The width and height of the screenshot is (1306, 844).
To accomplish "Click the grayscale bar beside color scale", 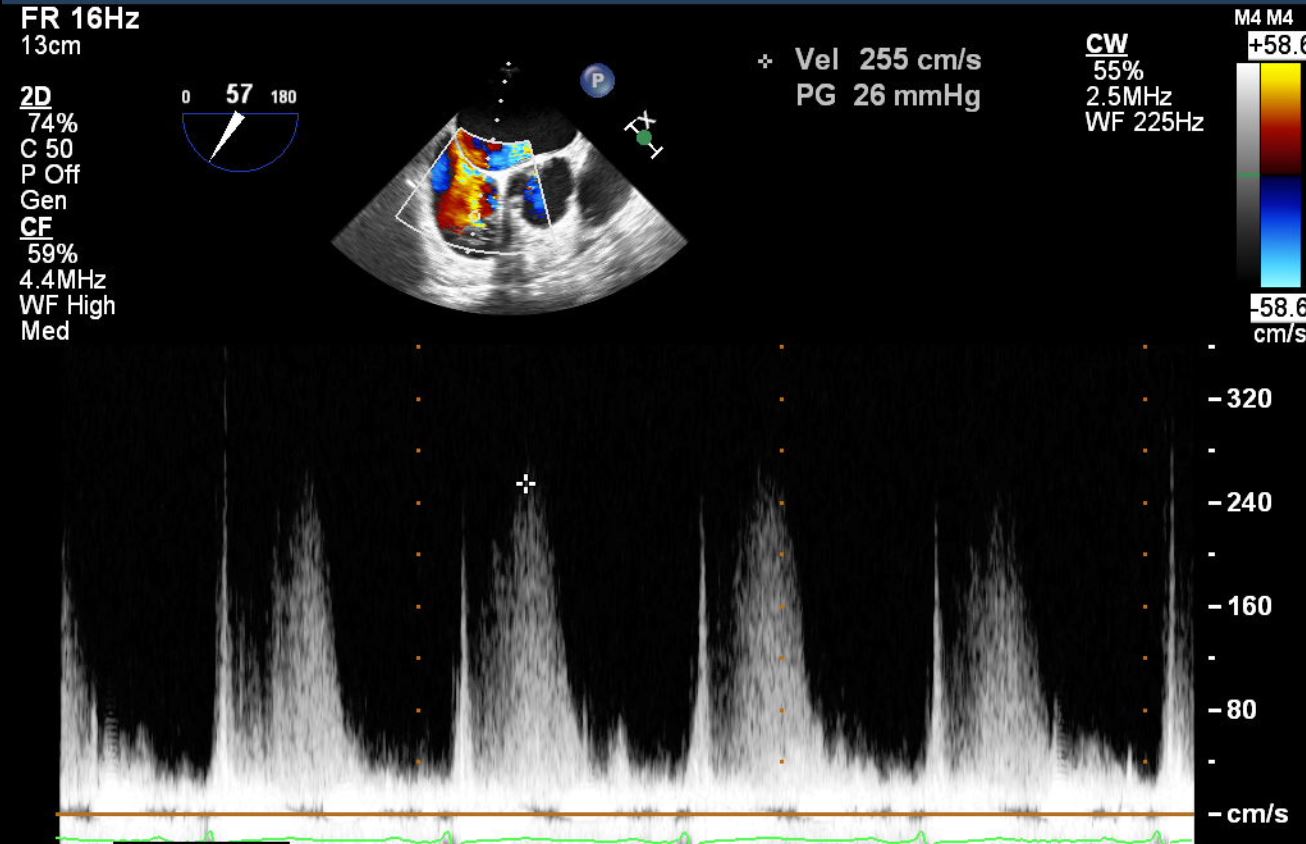I will coord(1247,175).
